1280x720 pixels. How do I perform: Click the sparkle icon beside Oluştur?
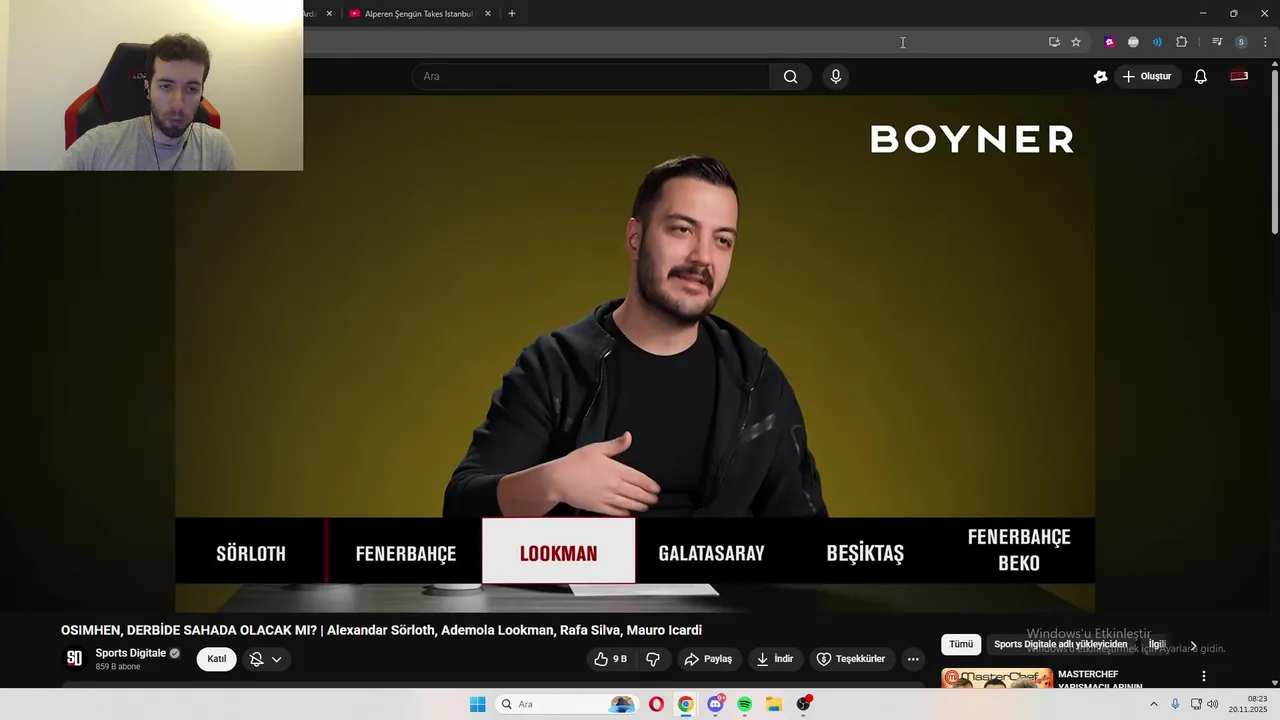click(1101, 76)
